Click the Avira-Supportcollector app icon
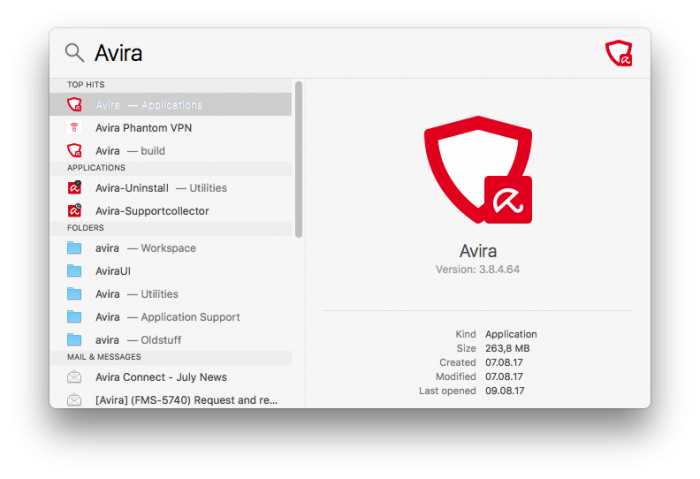Screen dimensions: 700x479 click(x=75, y=211)
